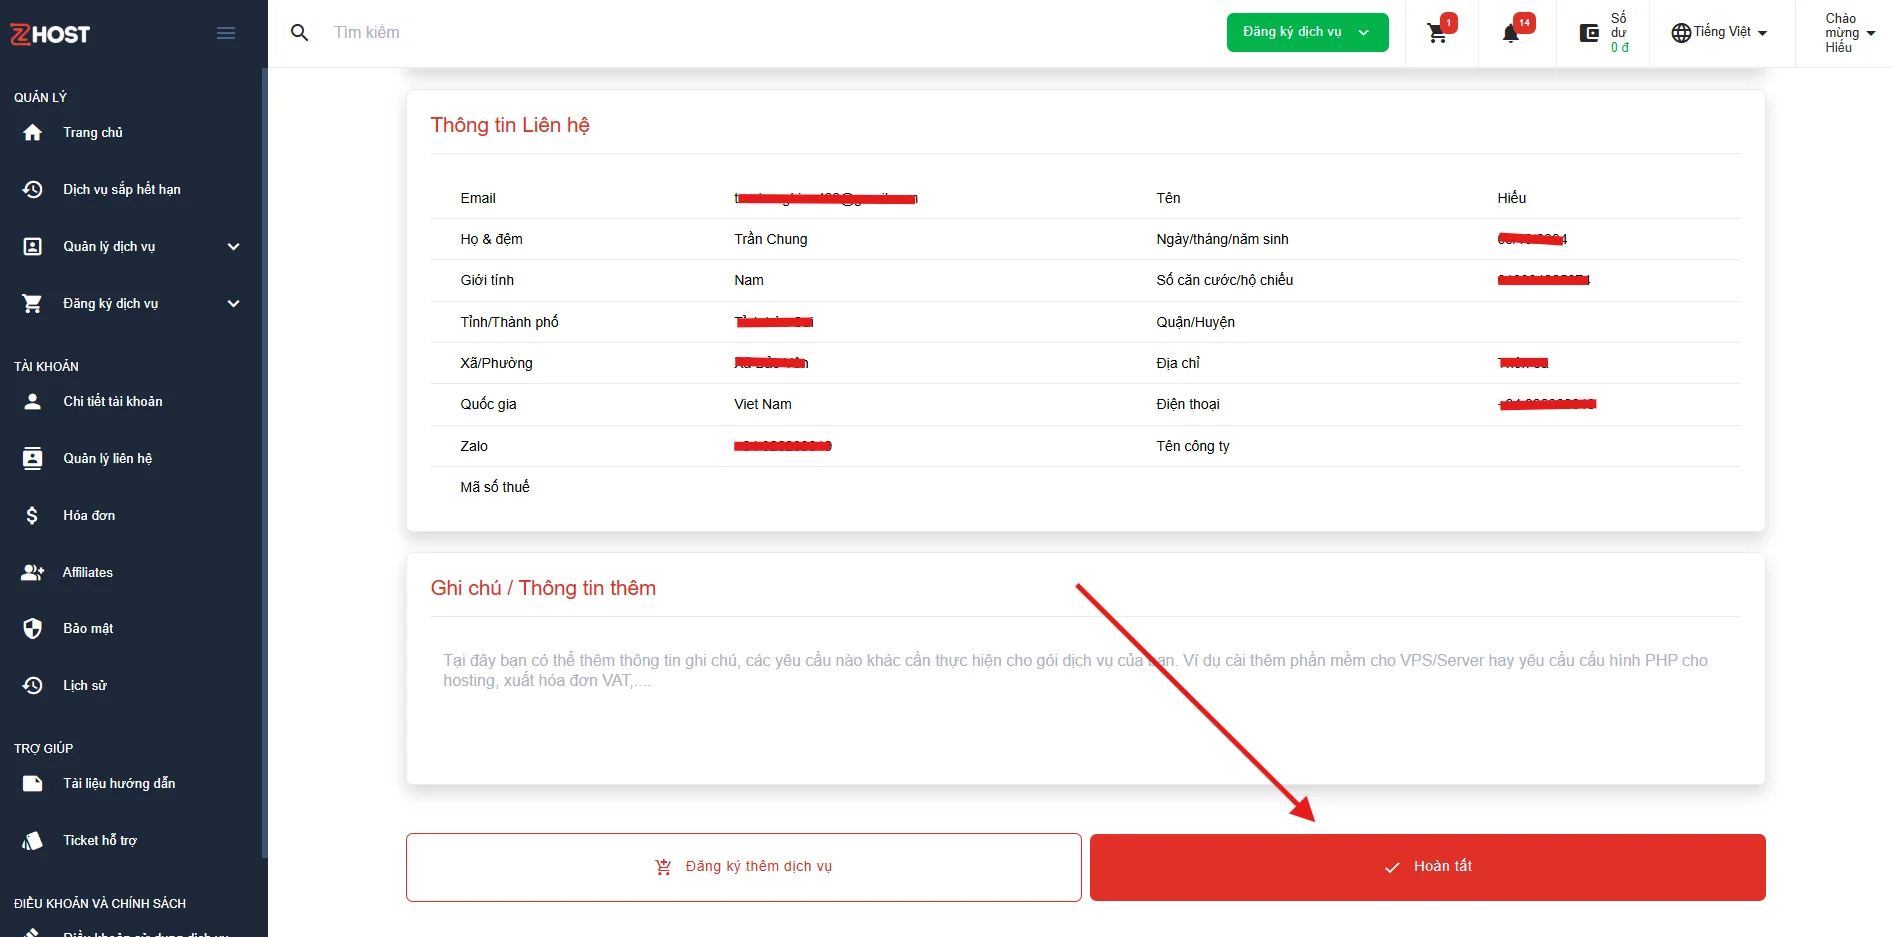Open the notifications bell icon
The image size is (1892, 937).
click(x=1511, y=34)
